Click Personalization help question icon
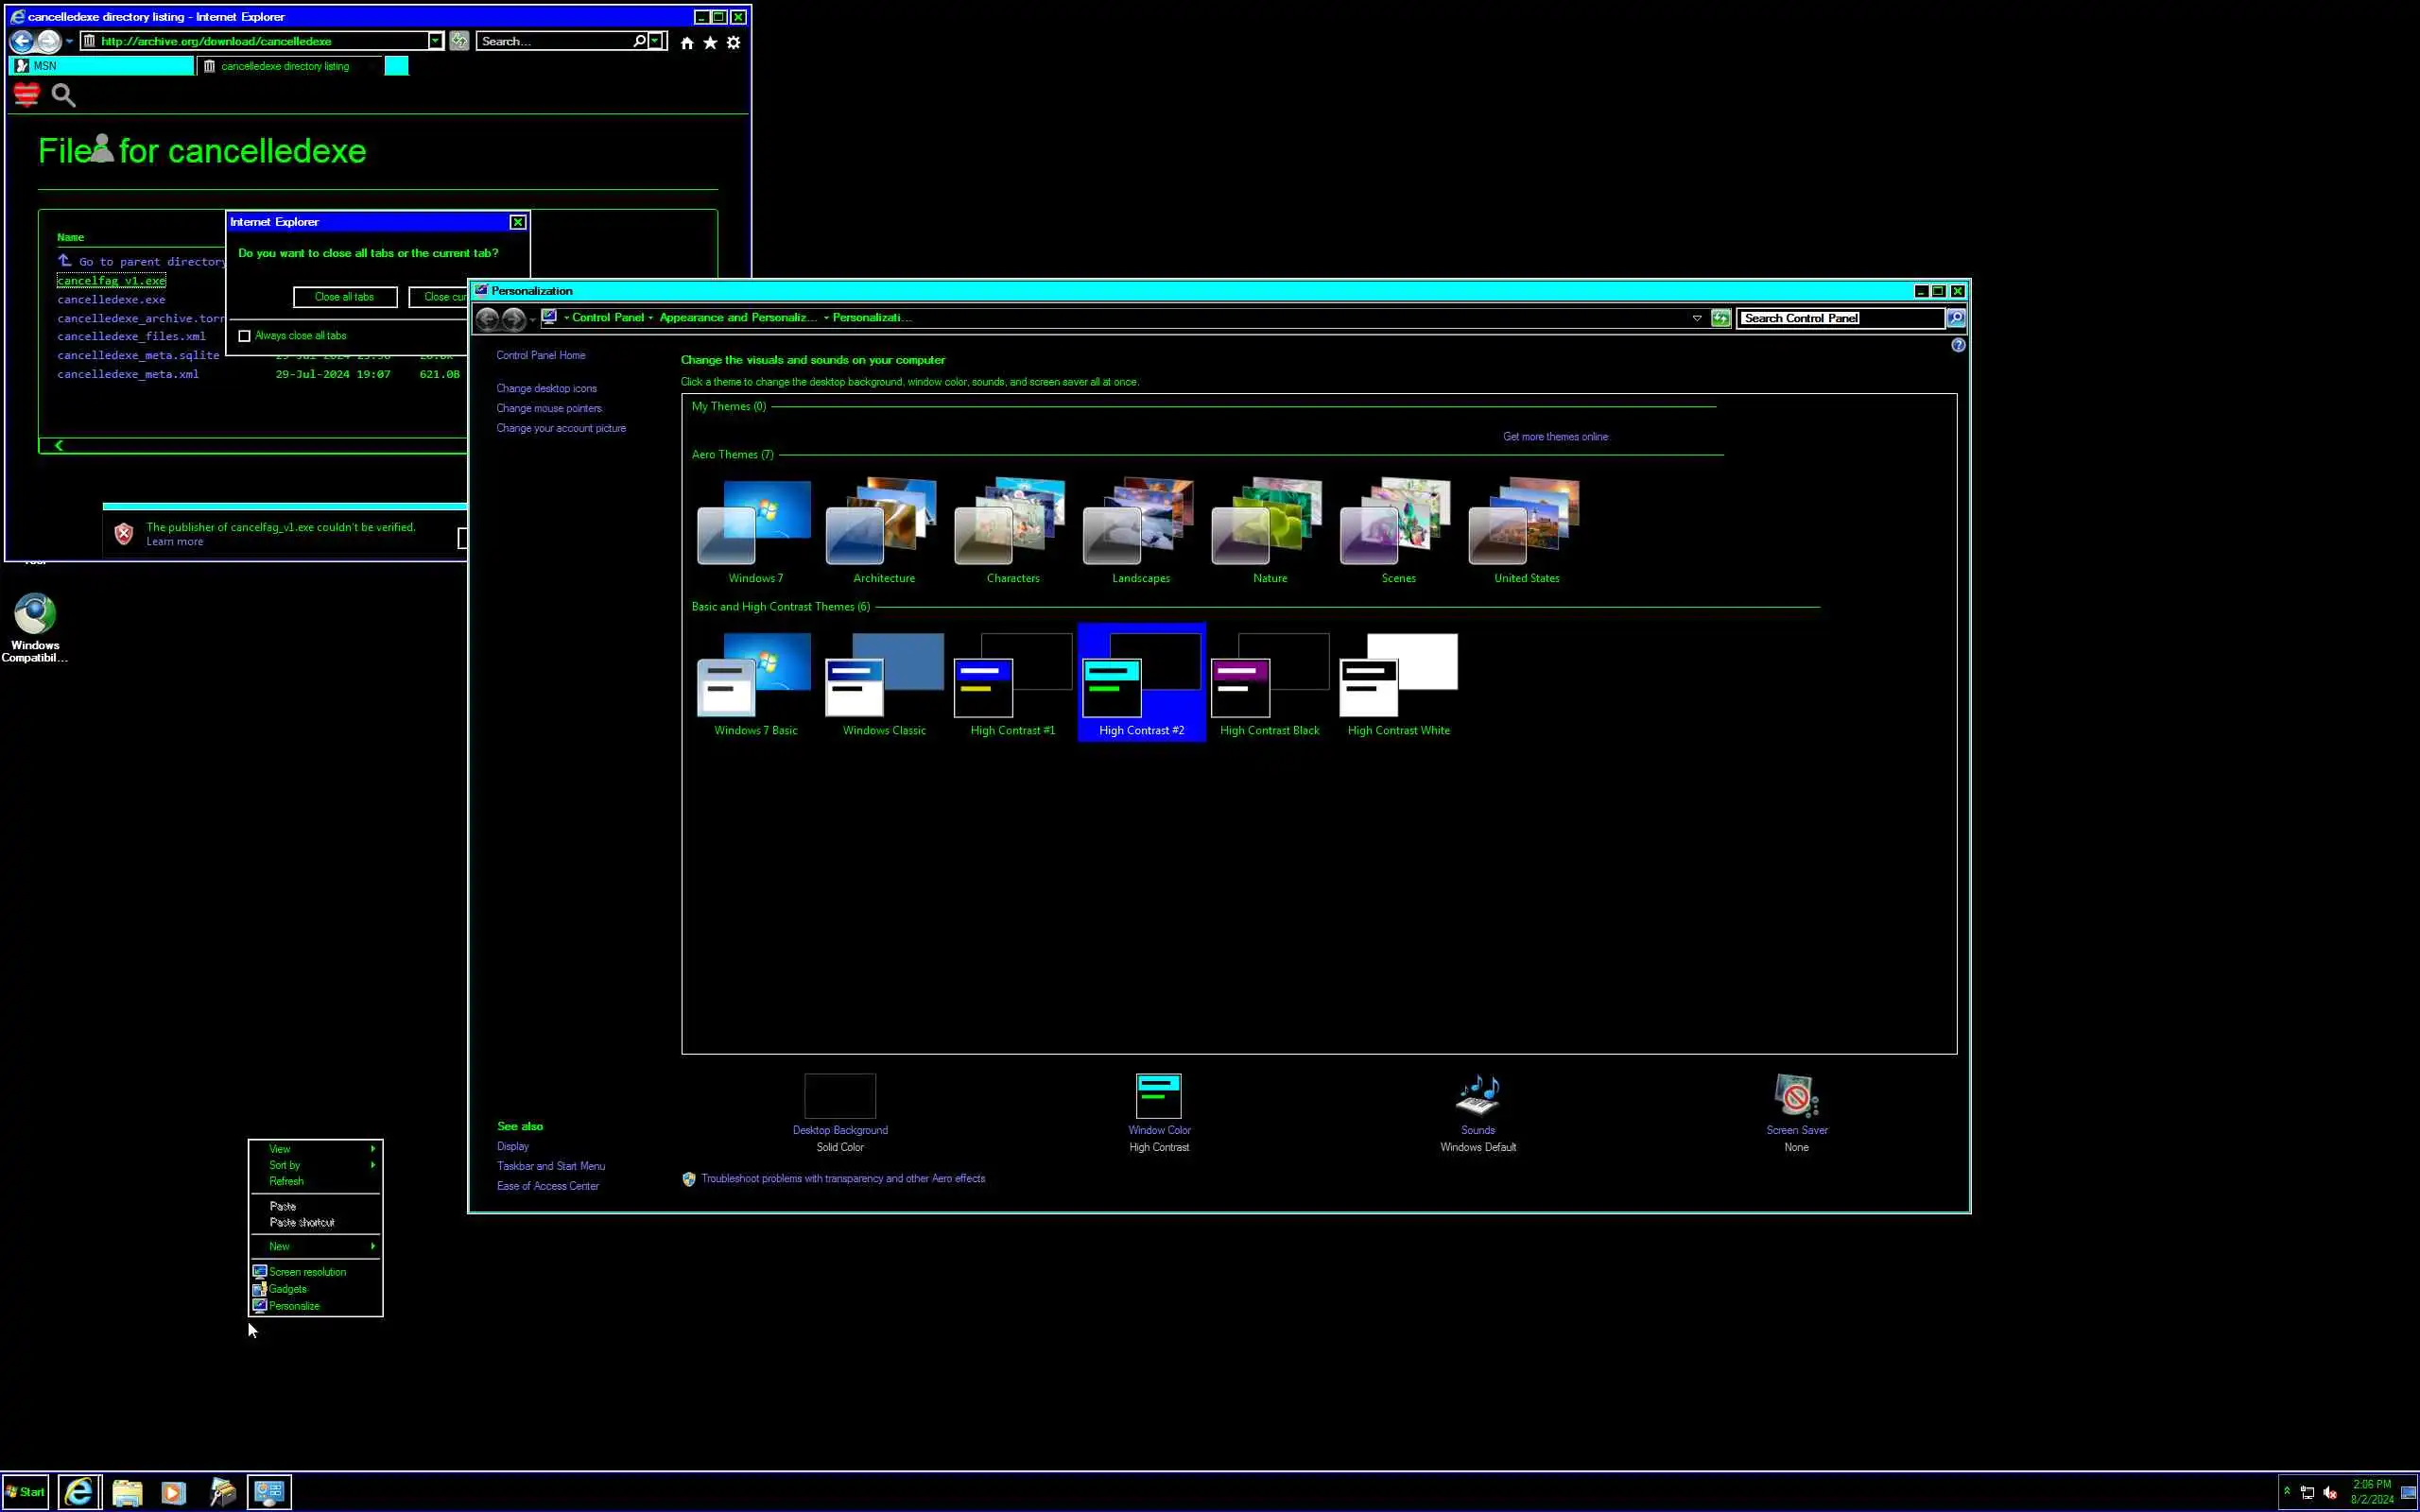 [x=1957, y=345]
